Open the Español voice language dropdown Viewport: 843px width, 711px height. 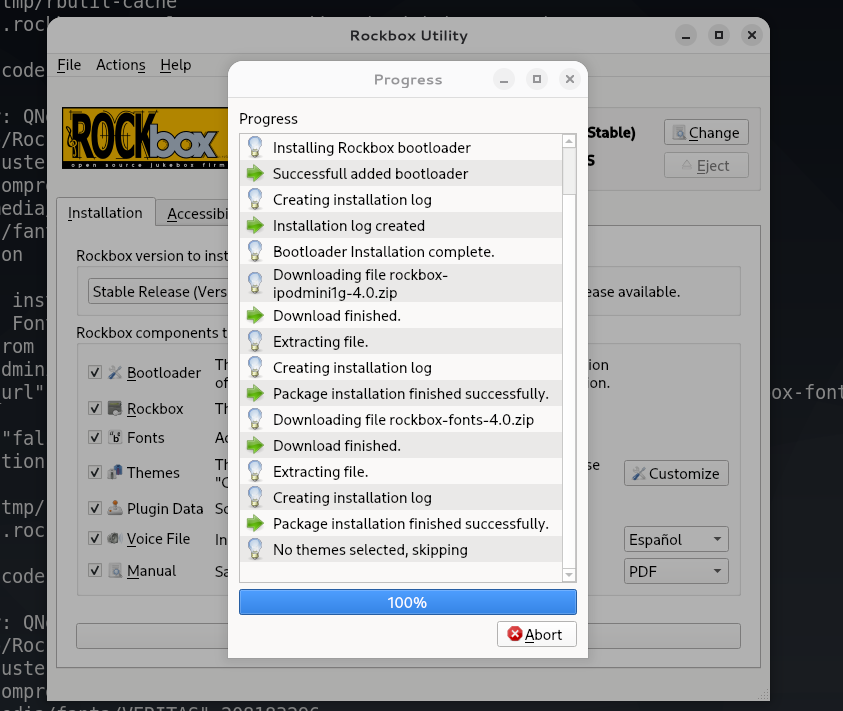[676, 540]
